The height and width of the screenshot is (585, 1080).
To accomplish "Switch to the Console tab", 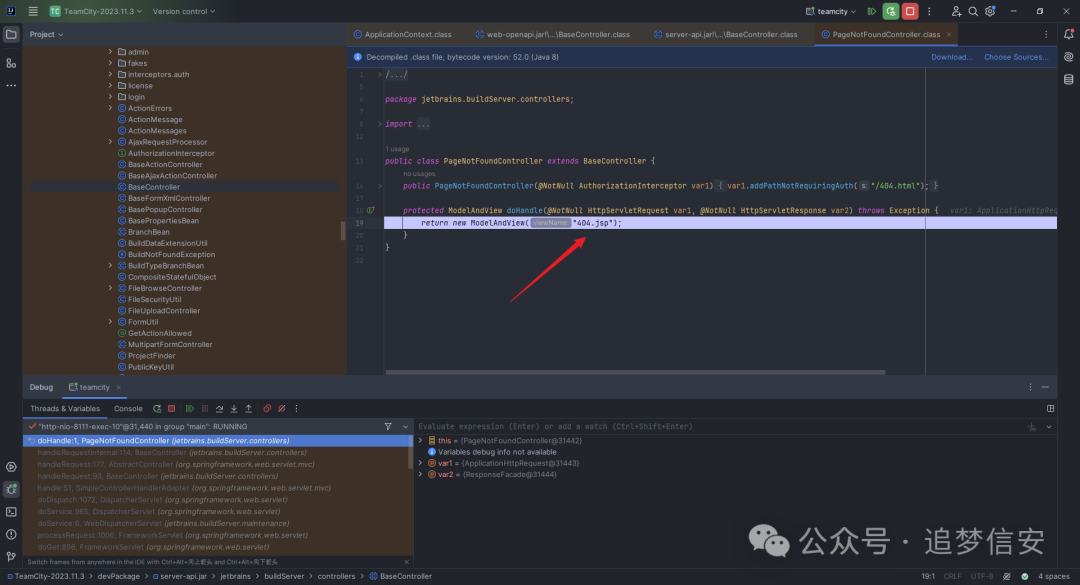I will tap(128, 408).
